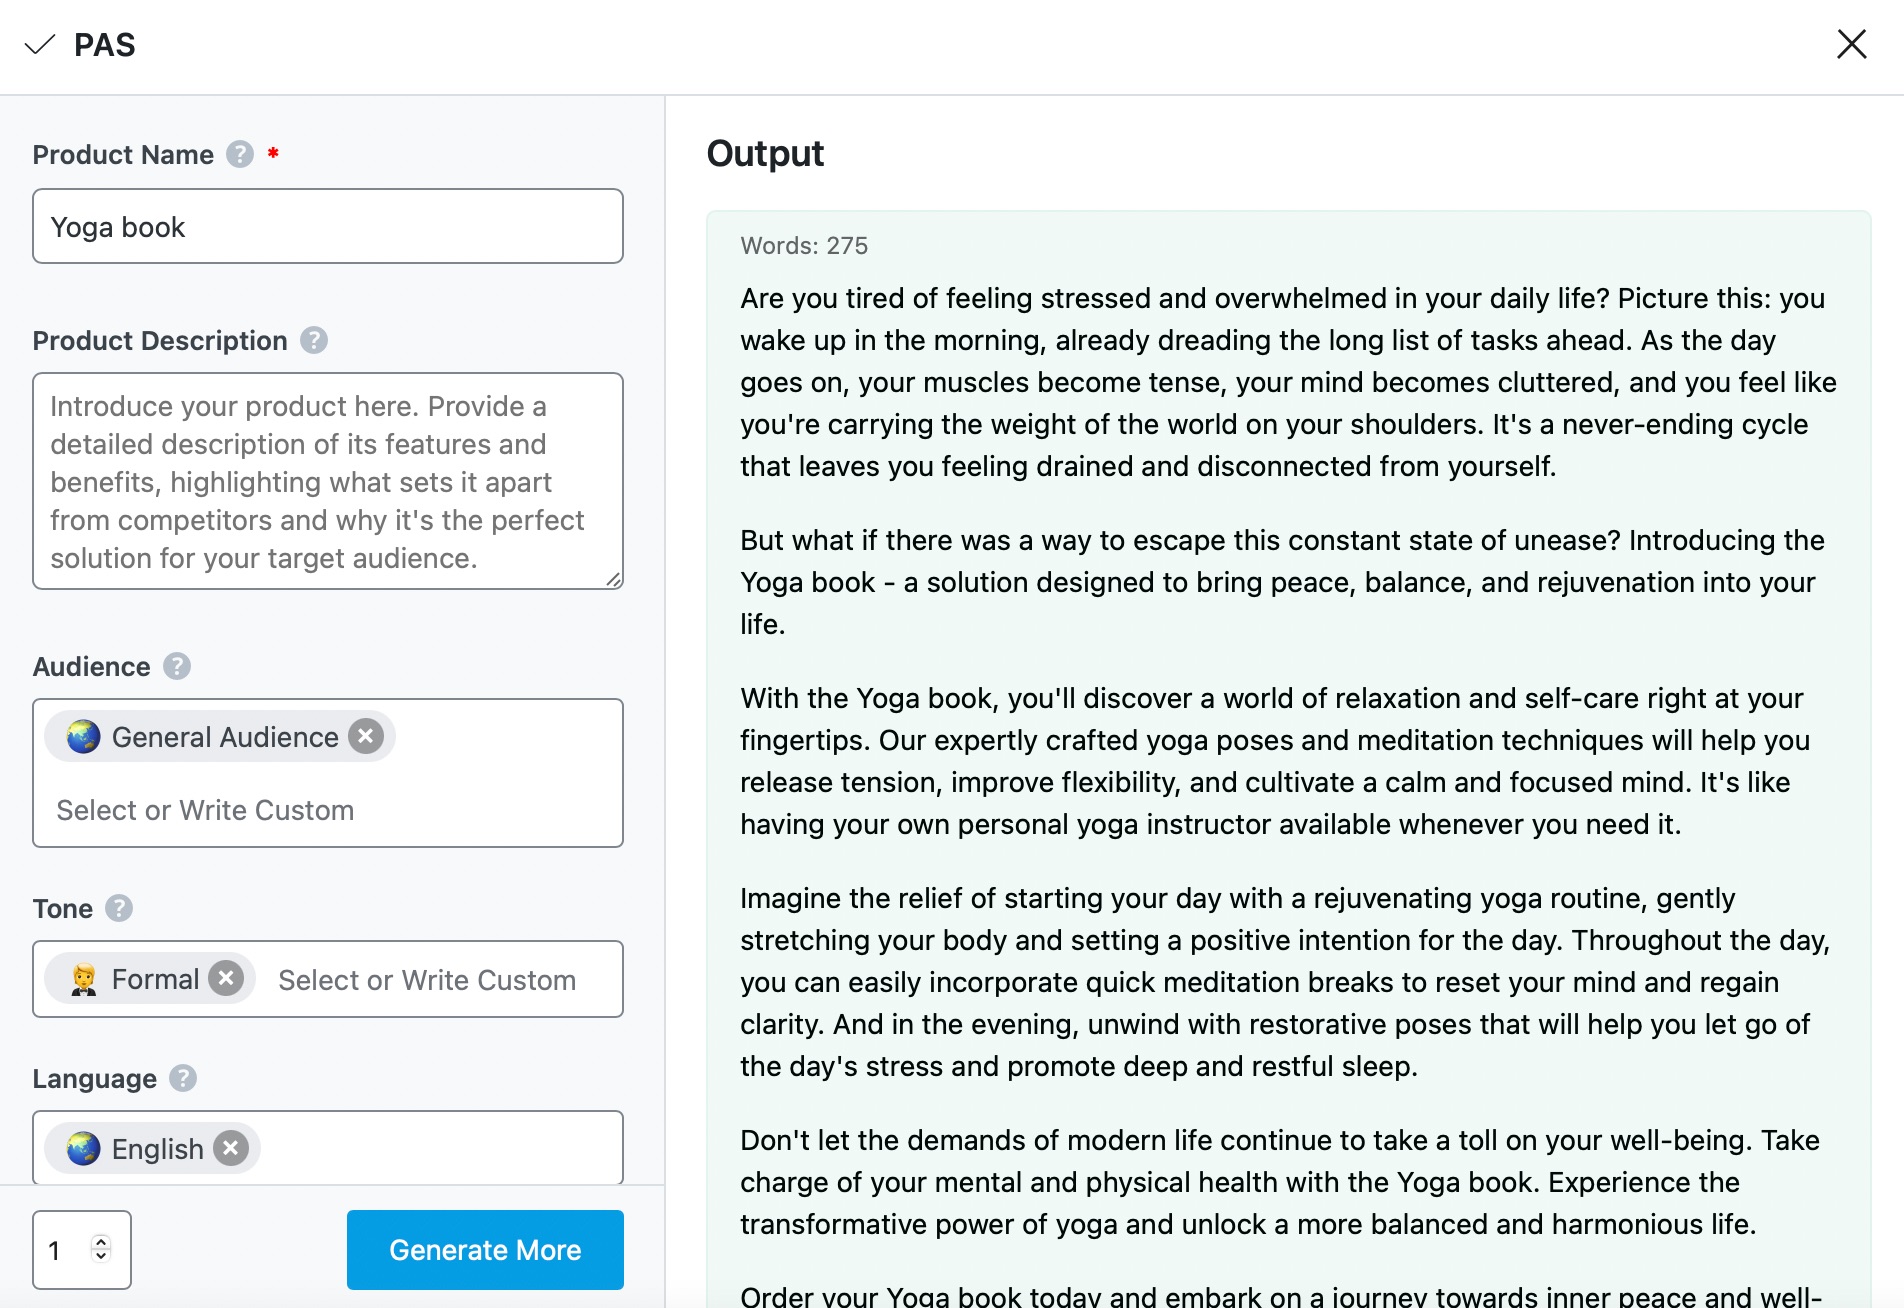Click the Product Name help icon
The image size is (1904, 1308).
240,154
